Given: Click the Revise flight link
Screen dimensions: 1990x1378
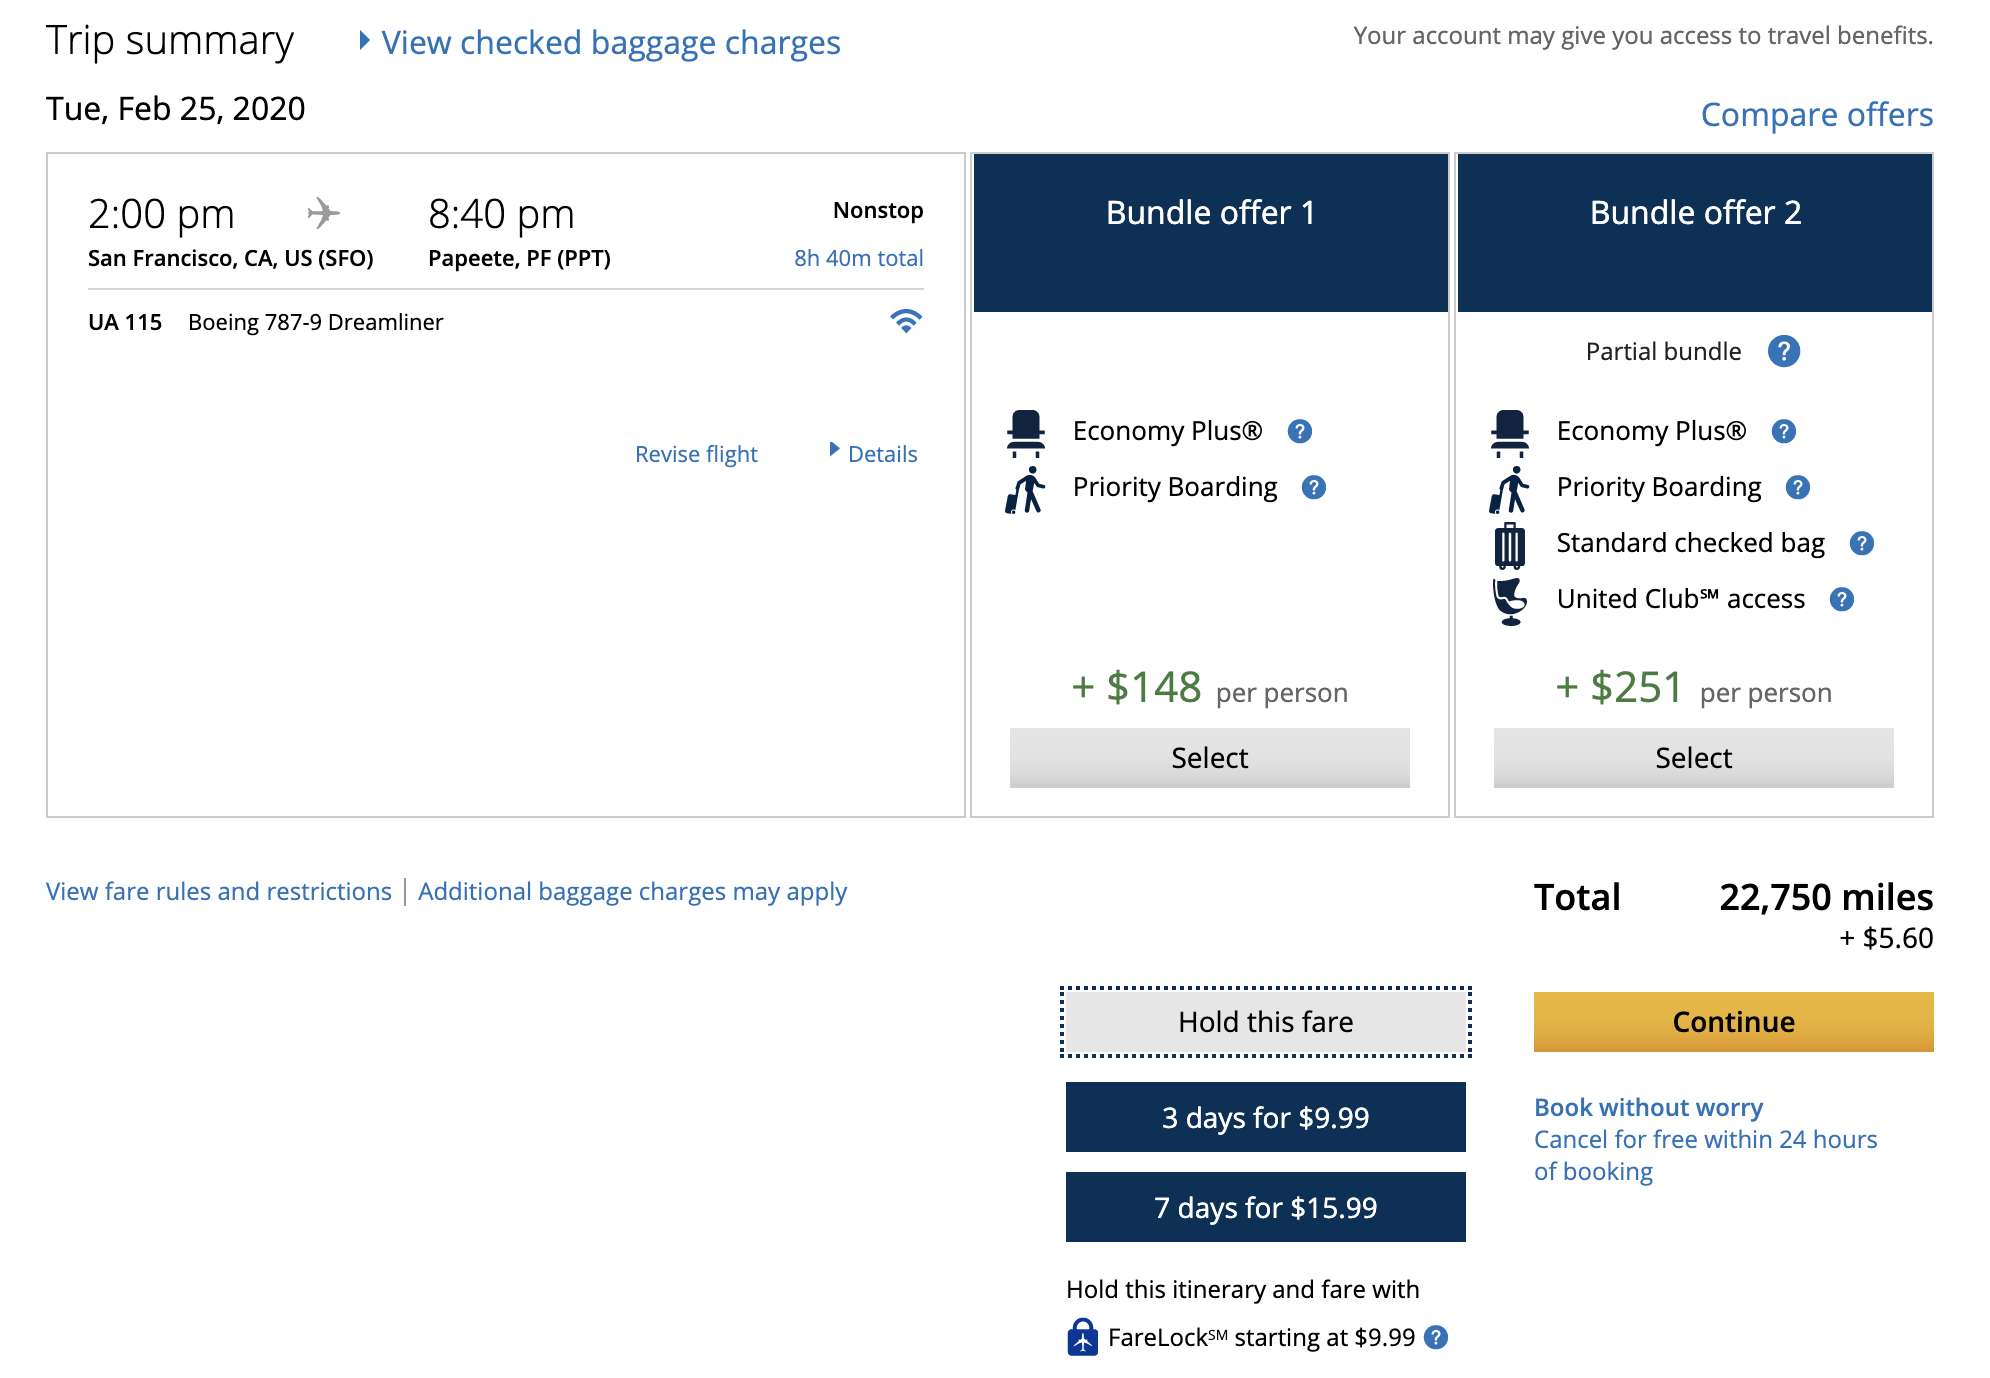Looking at the screenshot, I should tap(696, 454).
